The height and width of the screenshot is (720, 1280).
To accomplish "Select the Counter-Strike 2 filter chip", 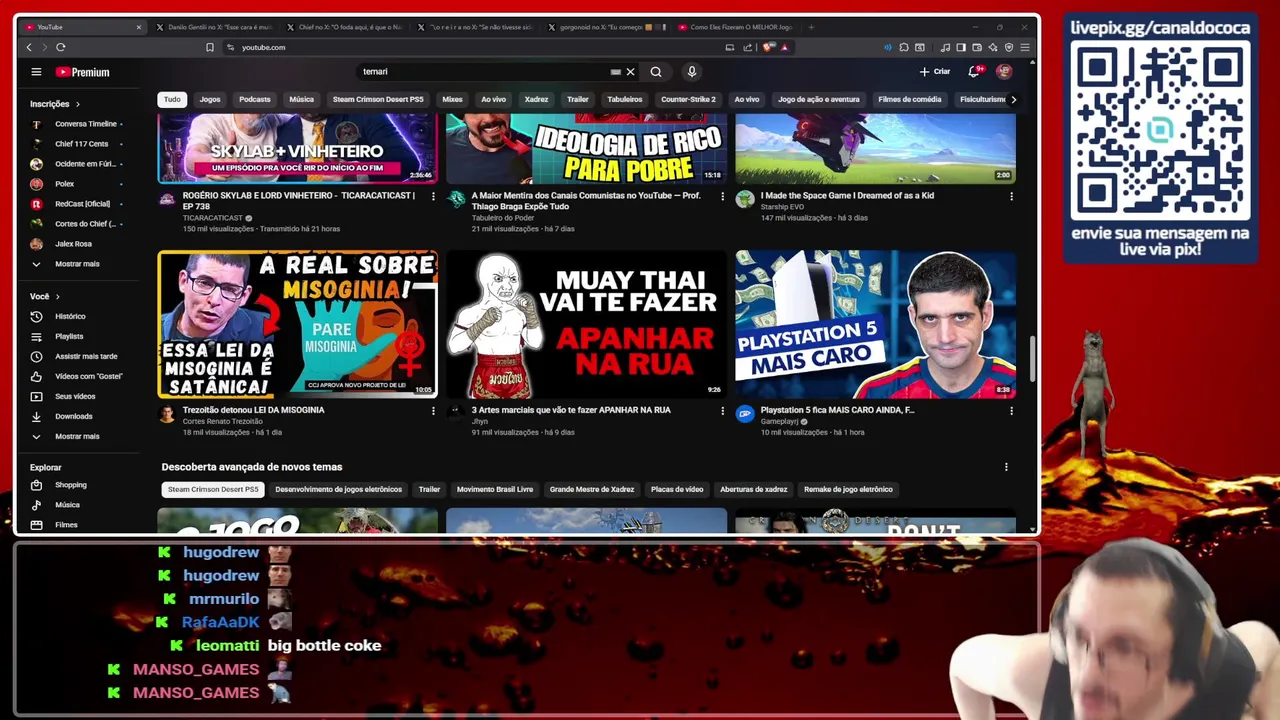I will point(688,99).
